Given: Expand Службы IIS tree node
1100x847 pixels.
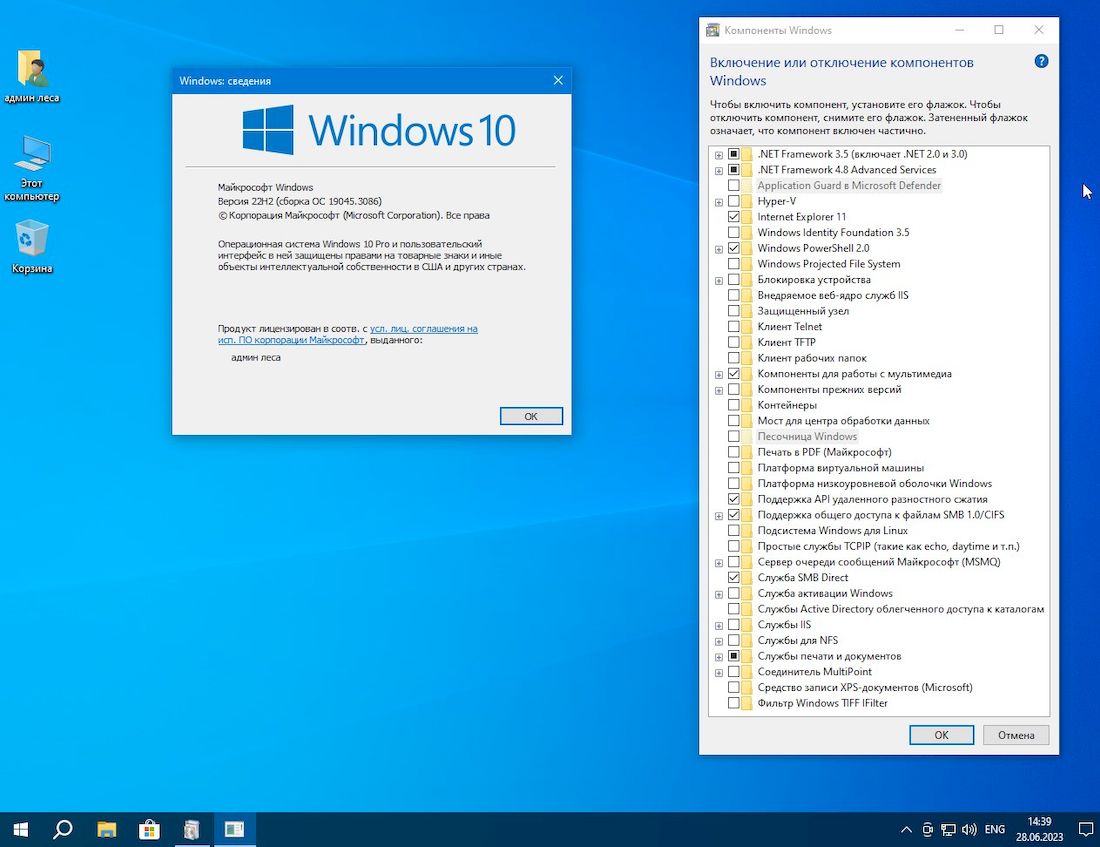Looking at the screenshot, I should [718, 625].
